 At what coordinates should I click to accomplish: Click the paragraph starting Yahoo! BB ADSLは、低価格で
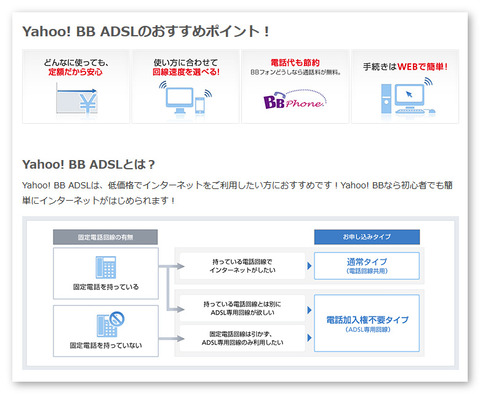pyautogui.click(x=237, y=193)
